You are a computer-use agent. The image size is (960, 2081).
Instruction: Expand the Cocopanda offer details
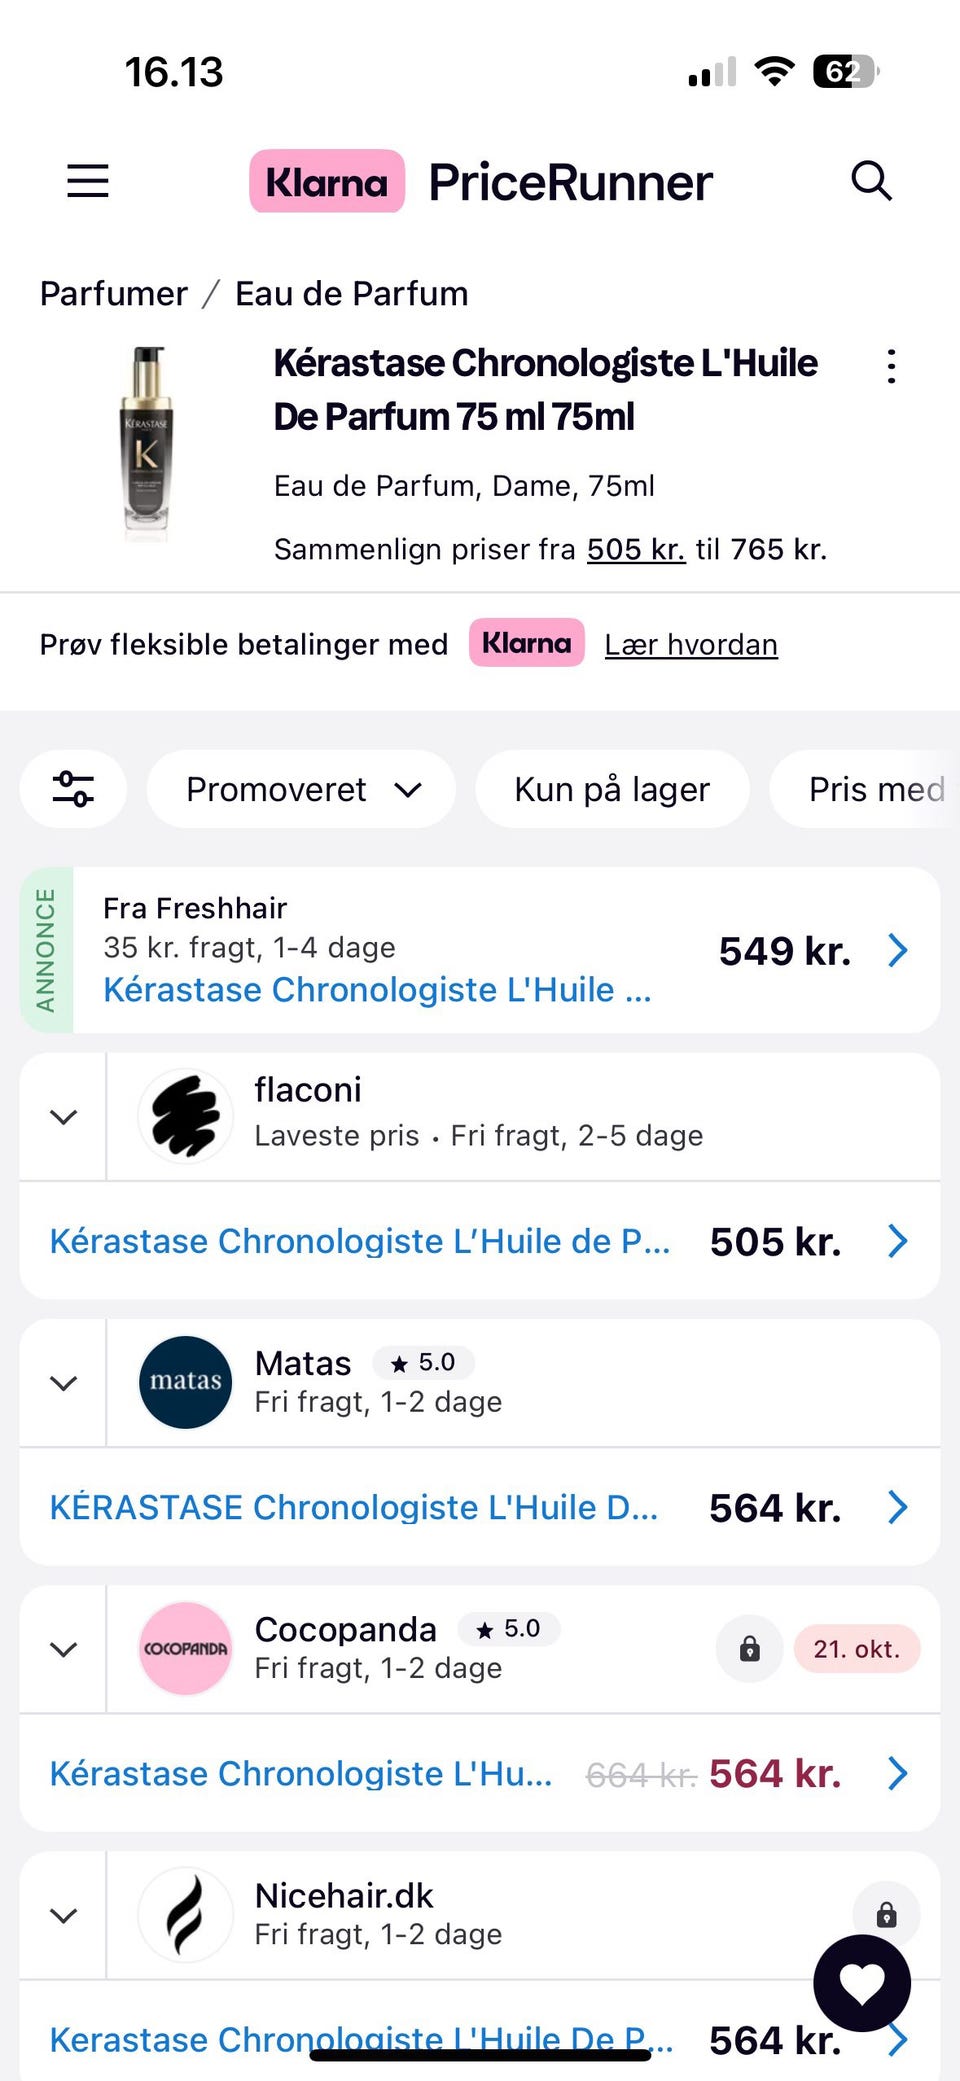pos(63,1649)
